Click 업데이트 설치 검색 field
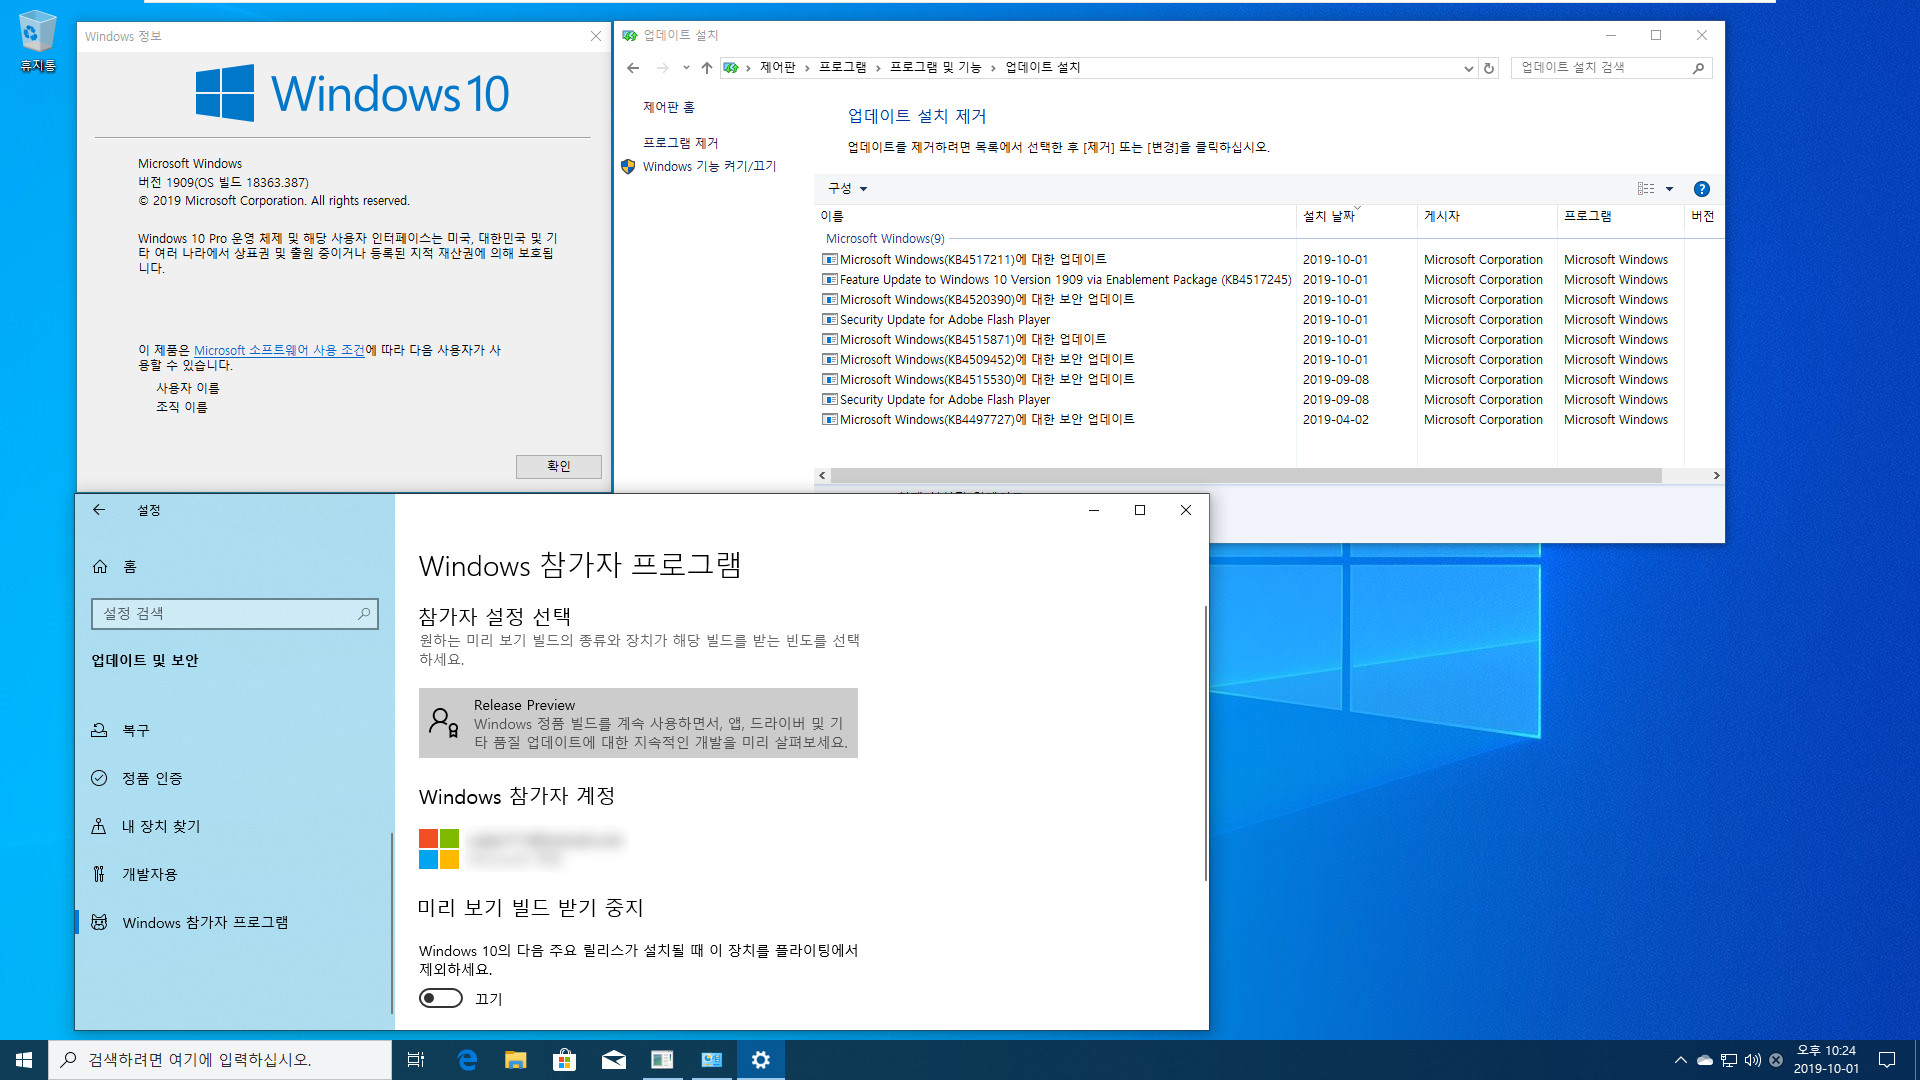Image resolution: width=1920 pixels, height=1080 pixels. pos(1611,68)
